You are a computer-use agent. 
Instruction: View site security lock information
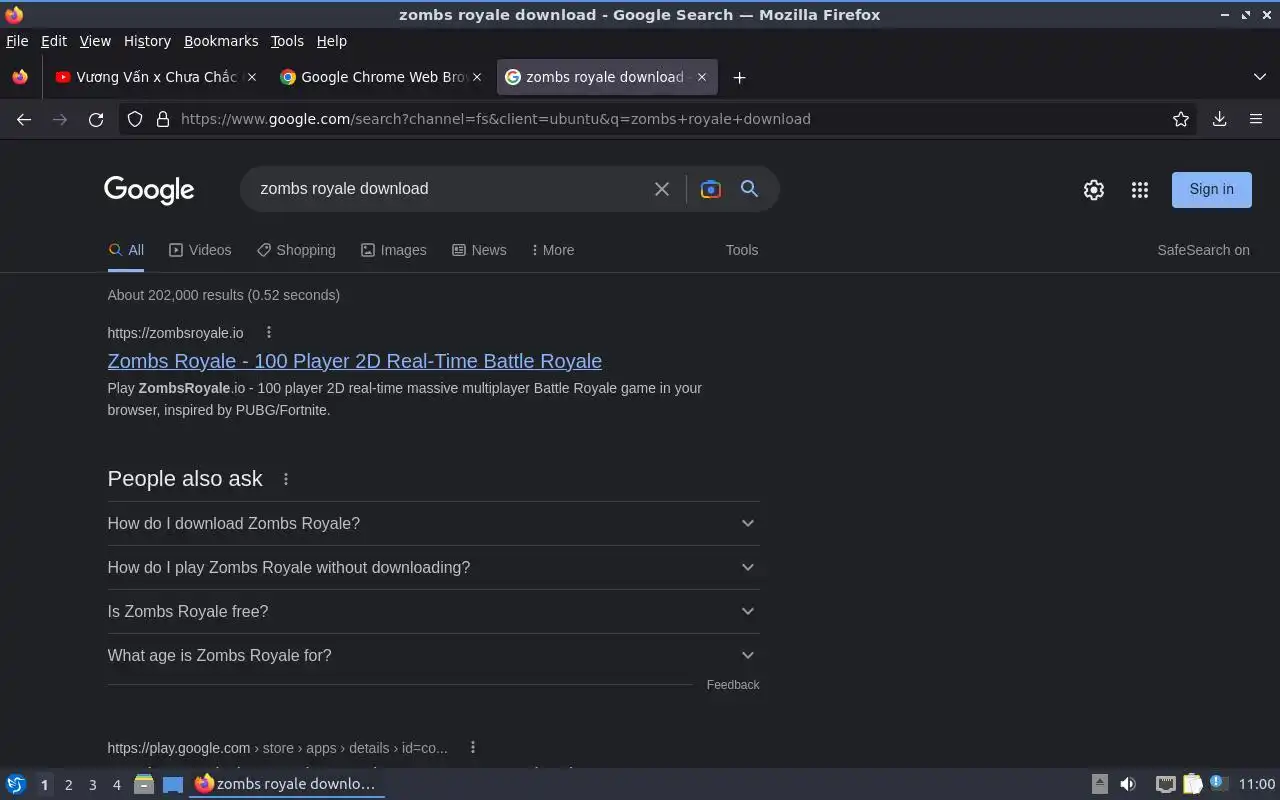point(163,119)
